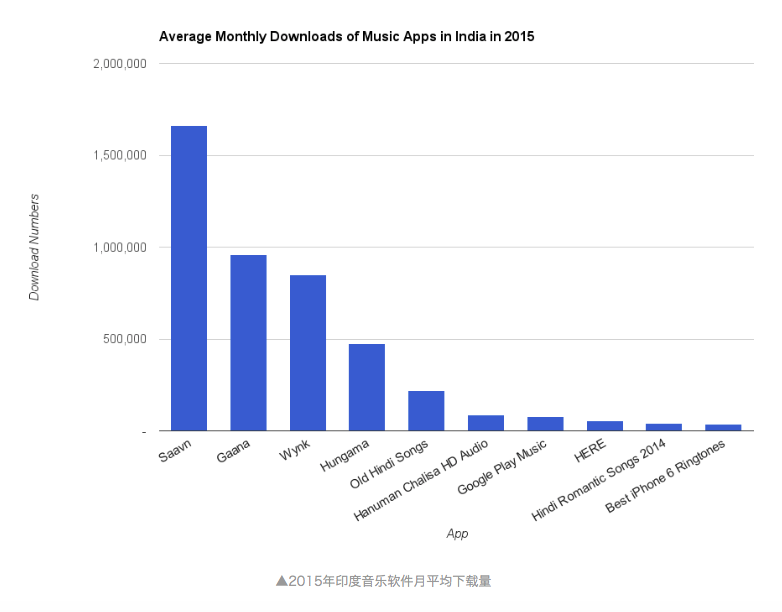This screenshot has width=782, height=612.
Task: Click the Old Hindi Songs bar
Action: [x=426, y=410]
